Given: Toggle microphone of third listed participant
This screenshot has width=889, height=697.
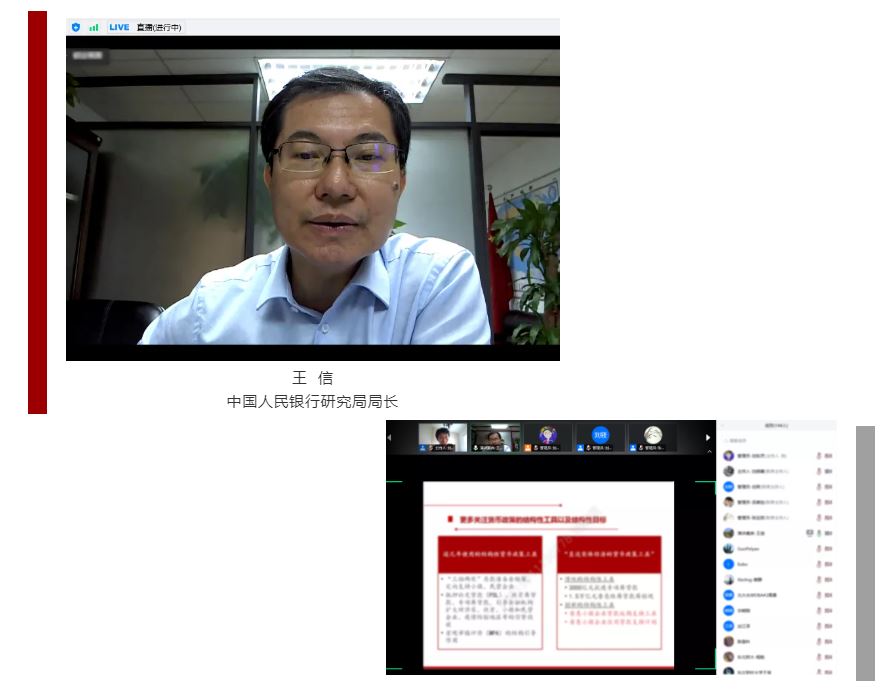Looking at the screenshot, I should point(818,487).
